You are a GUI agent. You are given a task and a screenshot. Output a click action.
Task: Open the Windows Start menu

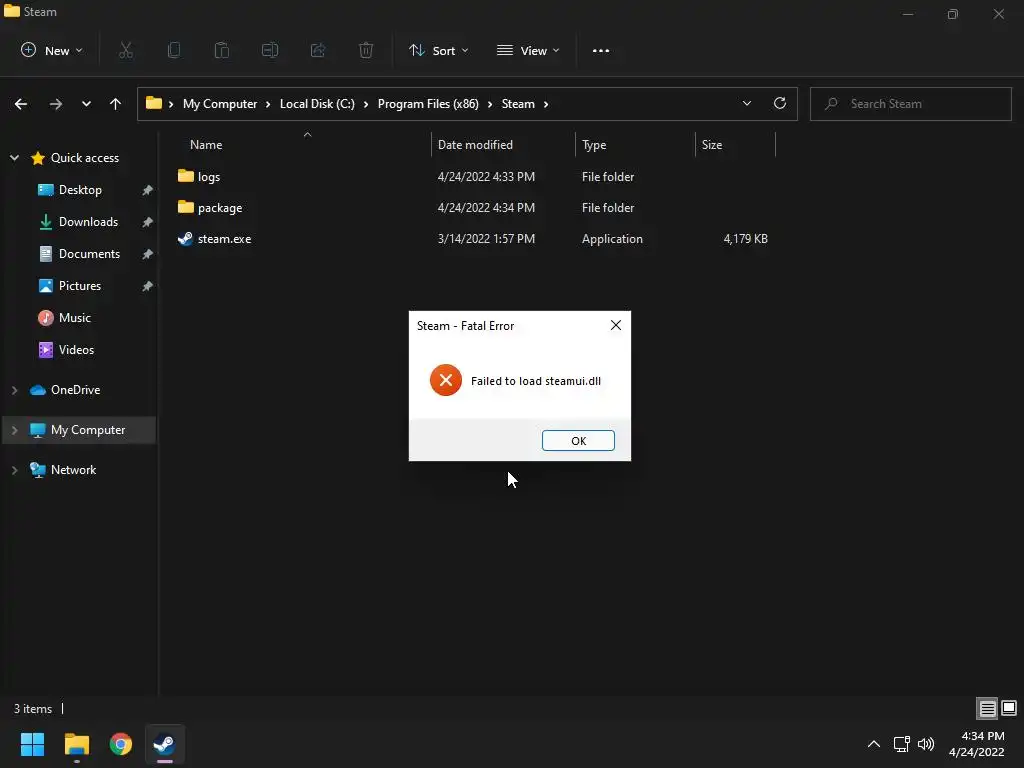(x=33, y=744)
